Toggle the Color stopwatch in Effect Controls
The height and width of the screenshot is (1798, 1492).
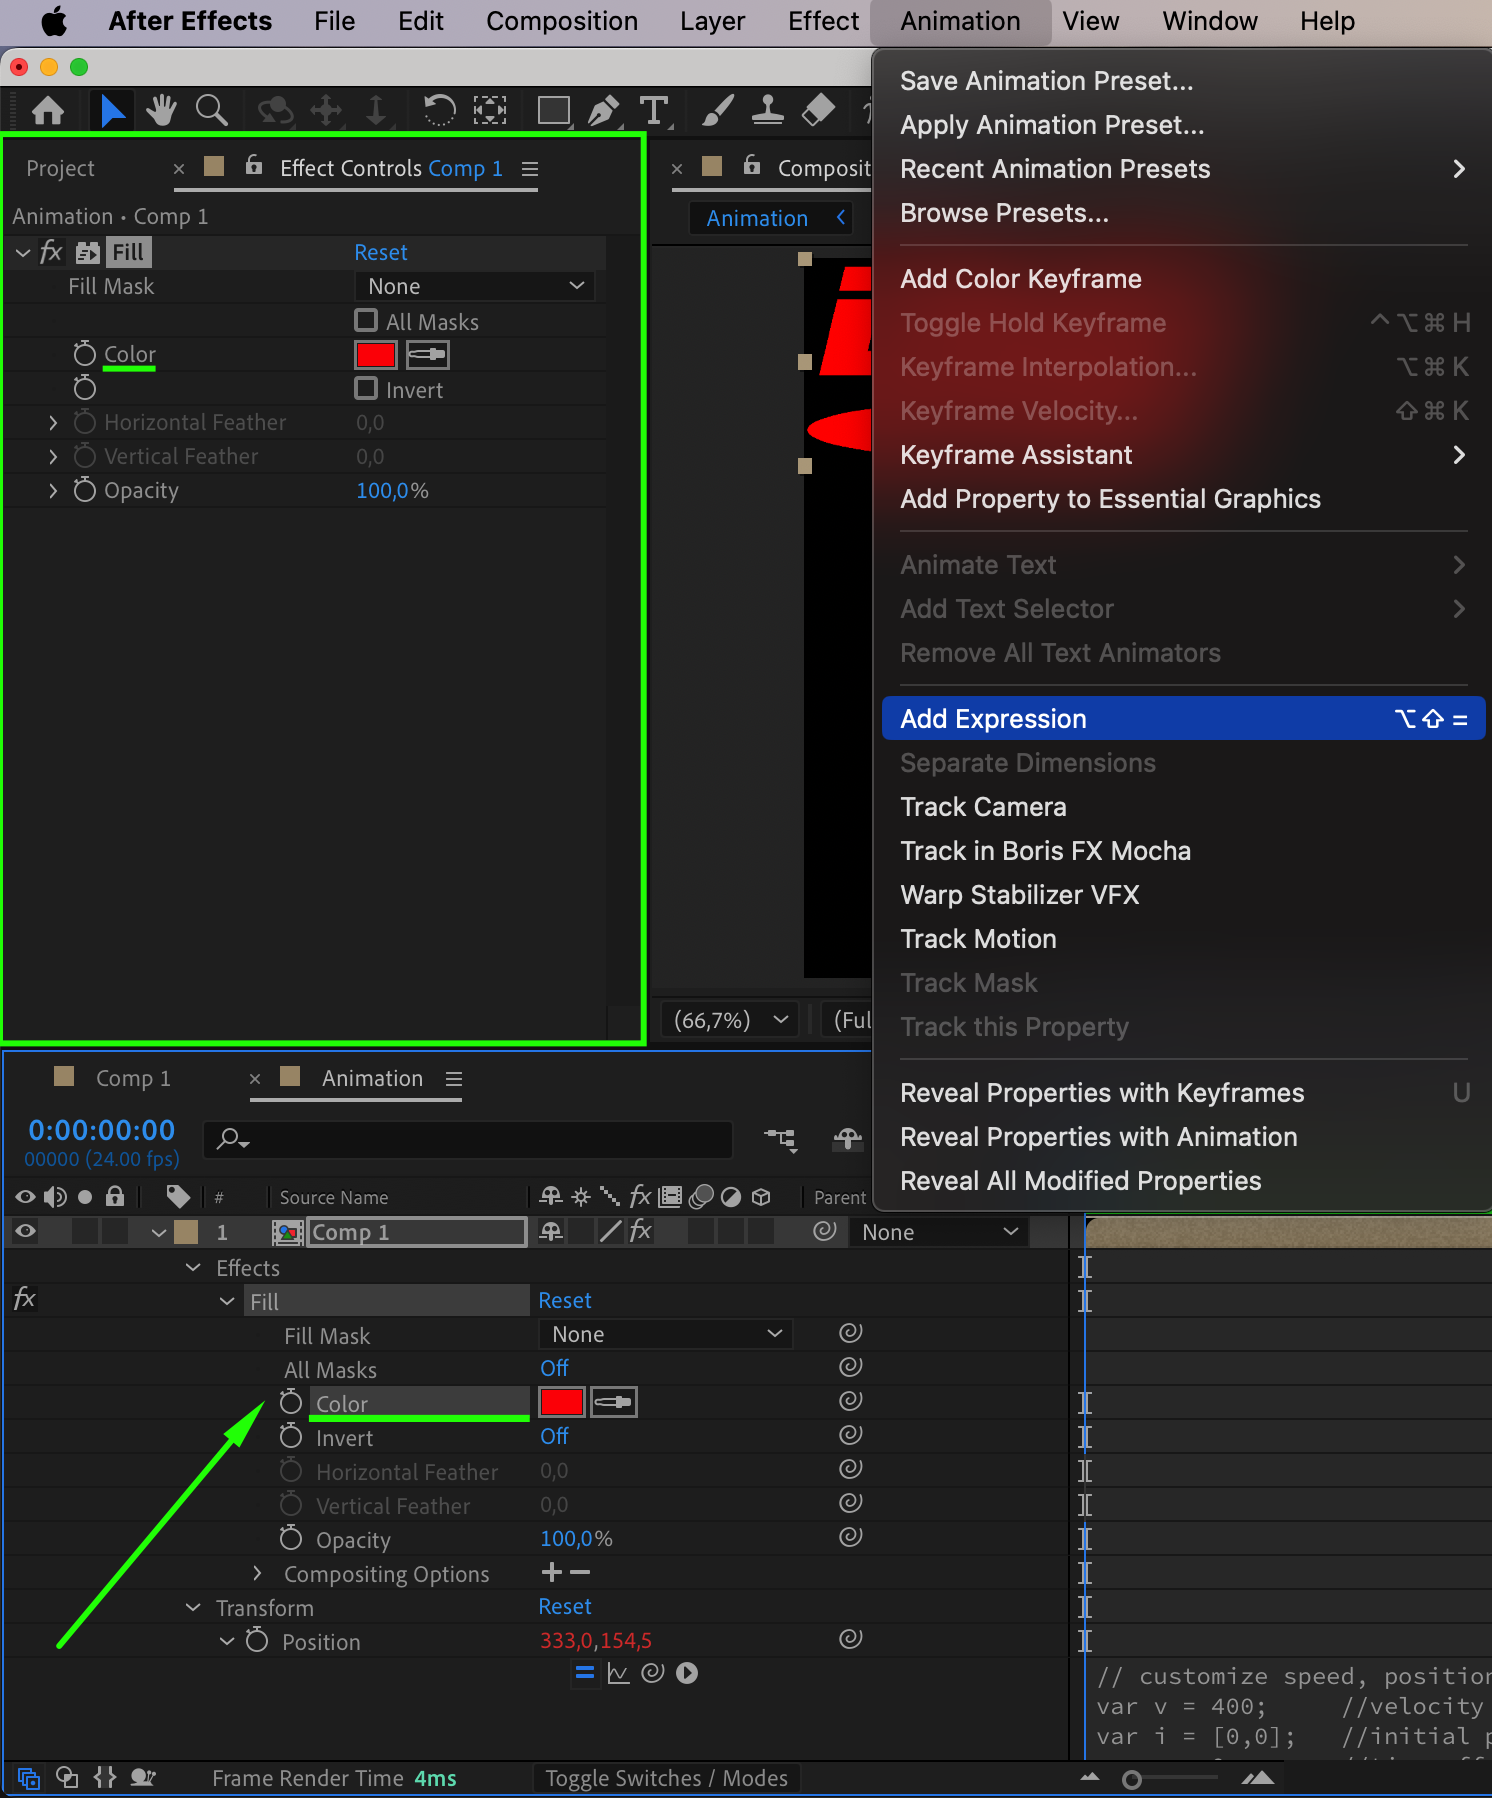85,354
